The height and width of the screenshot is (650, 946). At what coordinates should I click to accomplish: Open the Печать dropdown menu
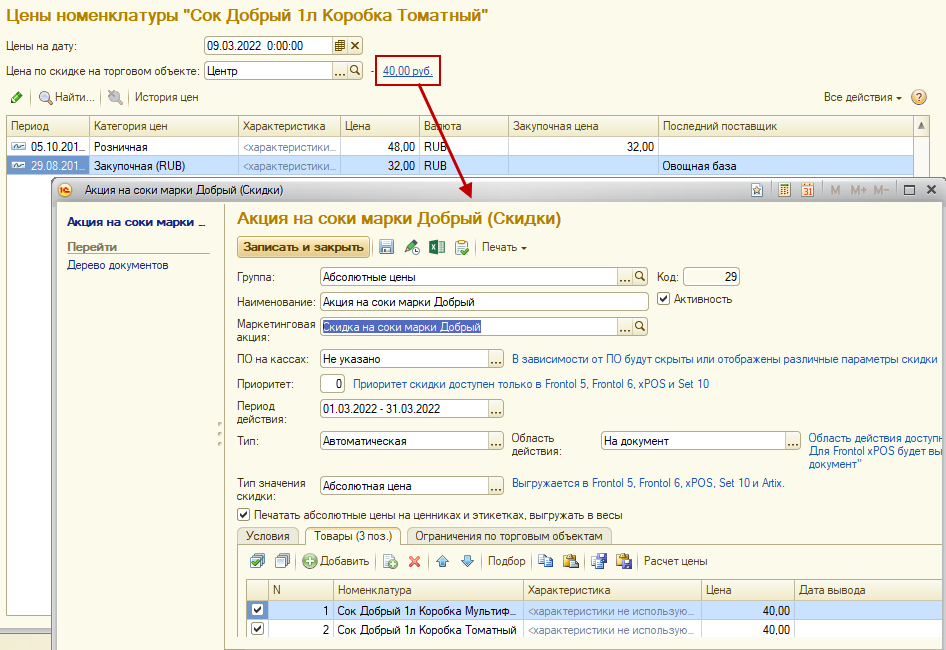point(504,247)
